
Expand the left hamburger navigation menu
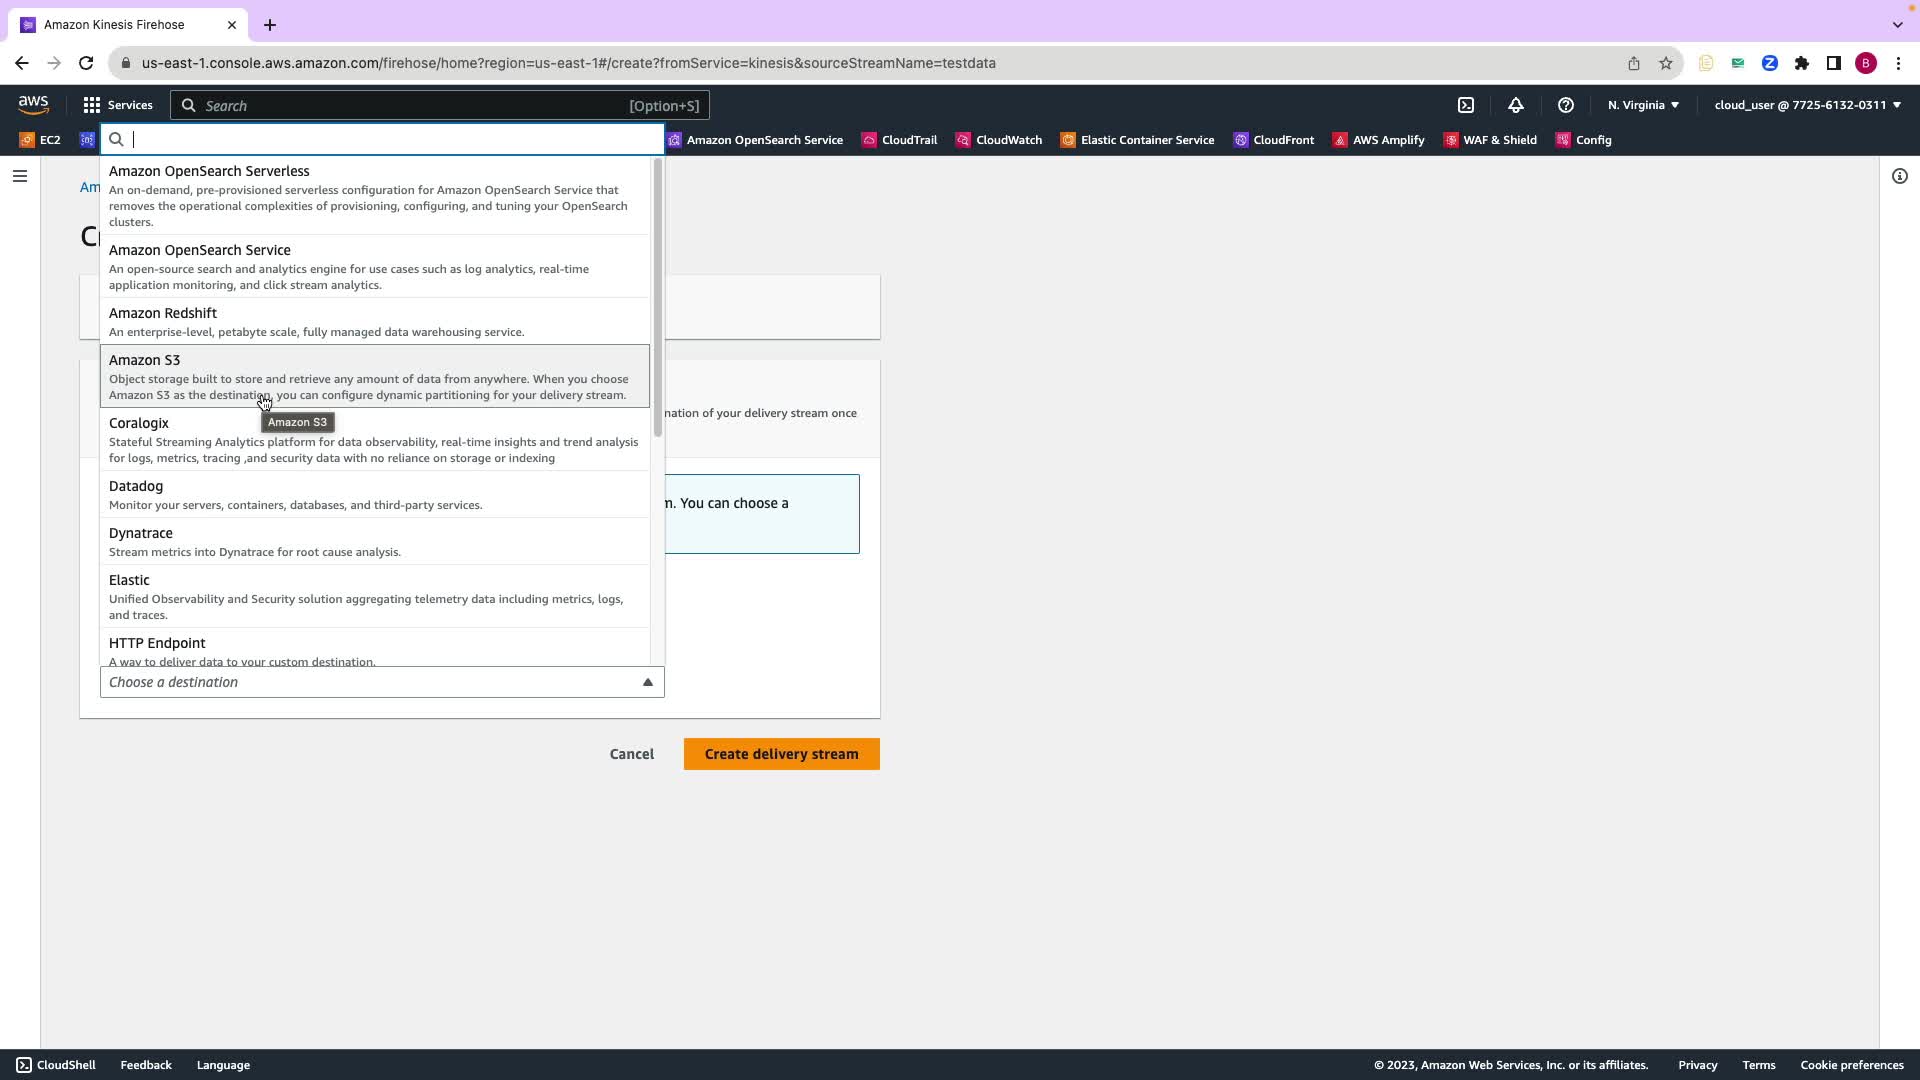[20, 176]
